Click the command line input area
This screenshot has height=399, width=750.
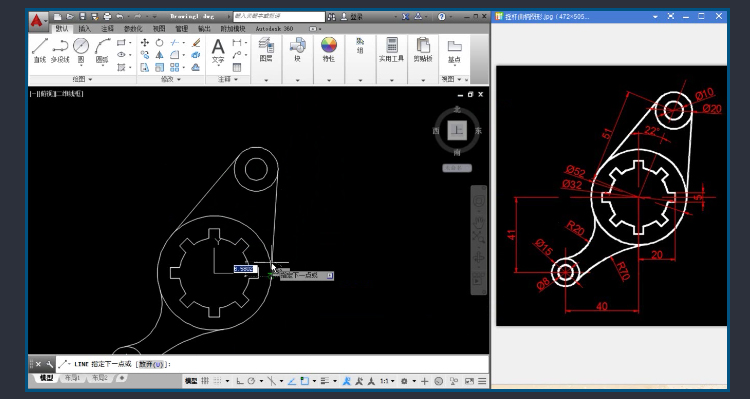(273, 364)
